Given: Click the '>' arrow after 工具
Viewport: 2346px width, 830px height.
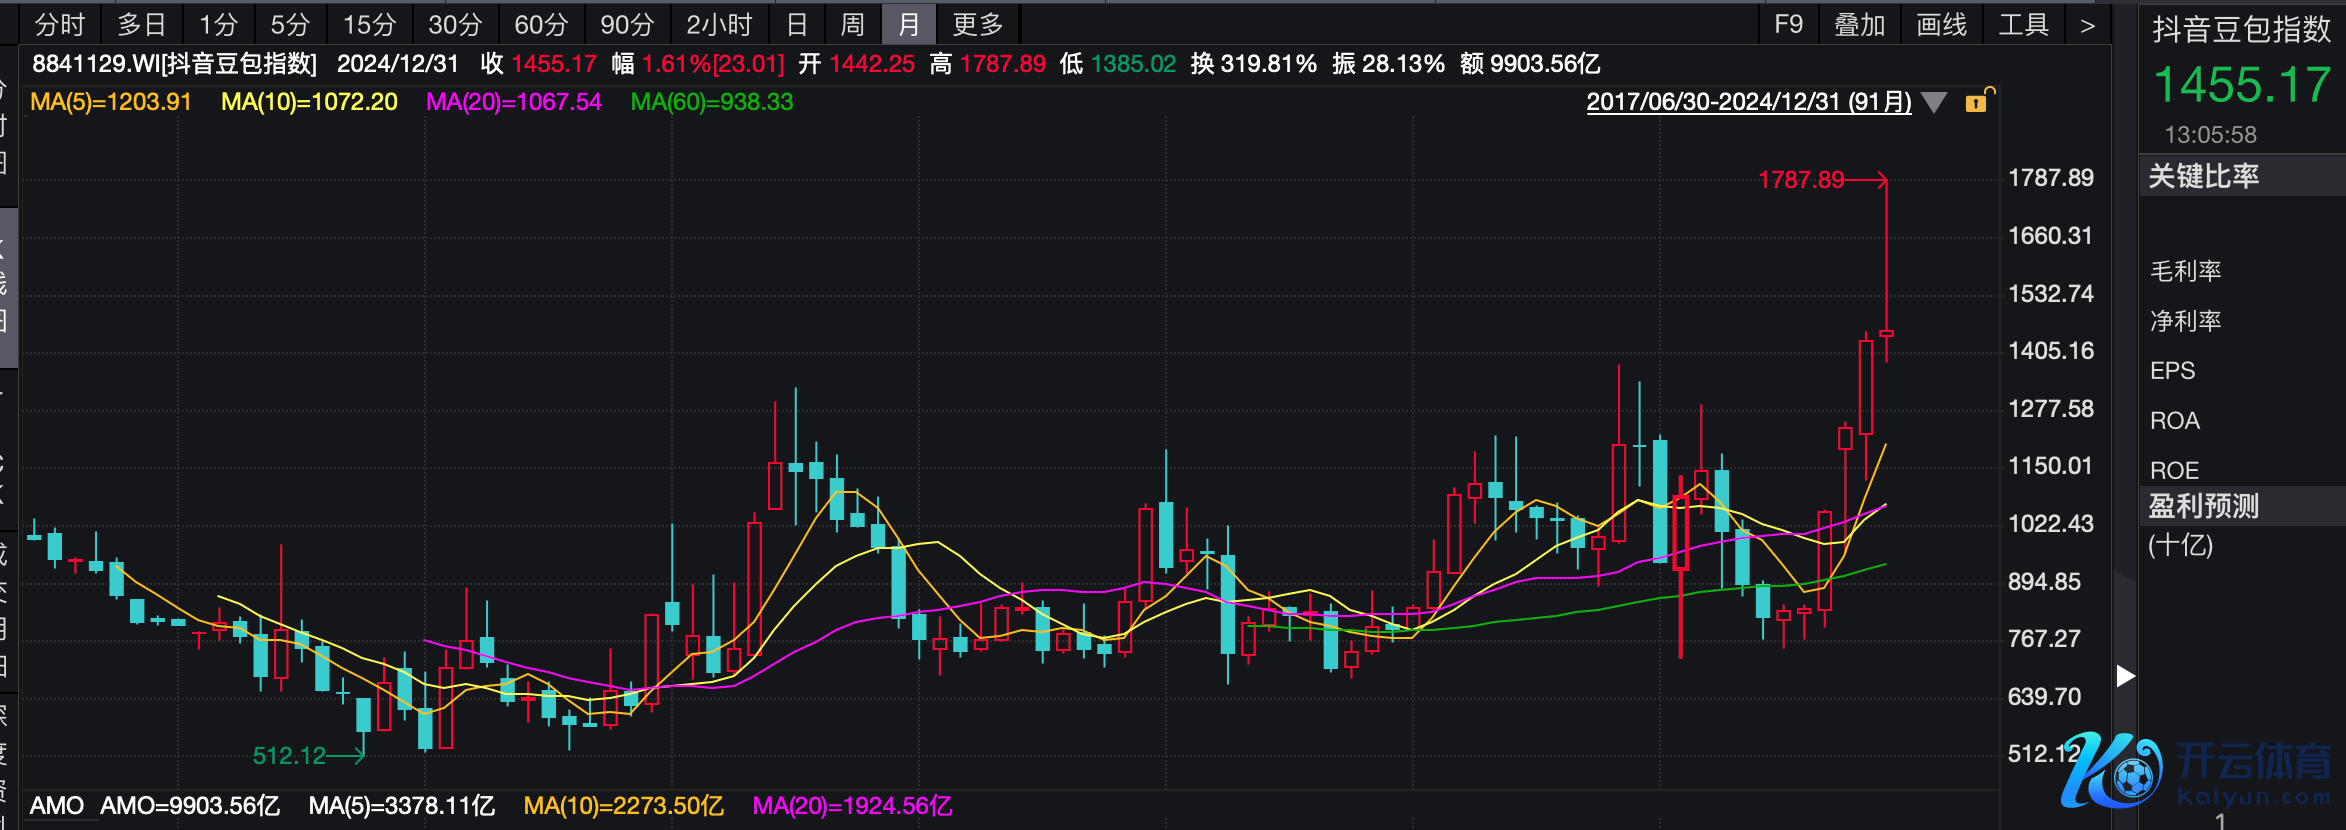Looking at the screenshot, I should (x=2087, y=25).
